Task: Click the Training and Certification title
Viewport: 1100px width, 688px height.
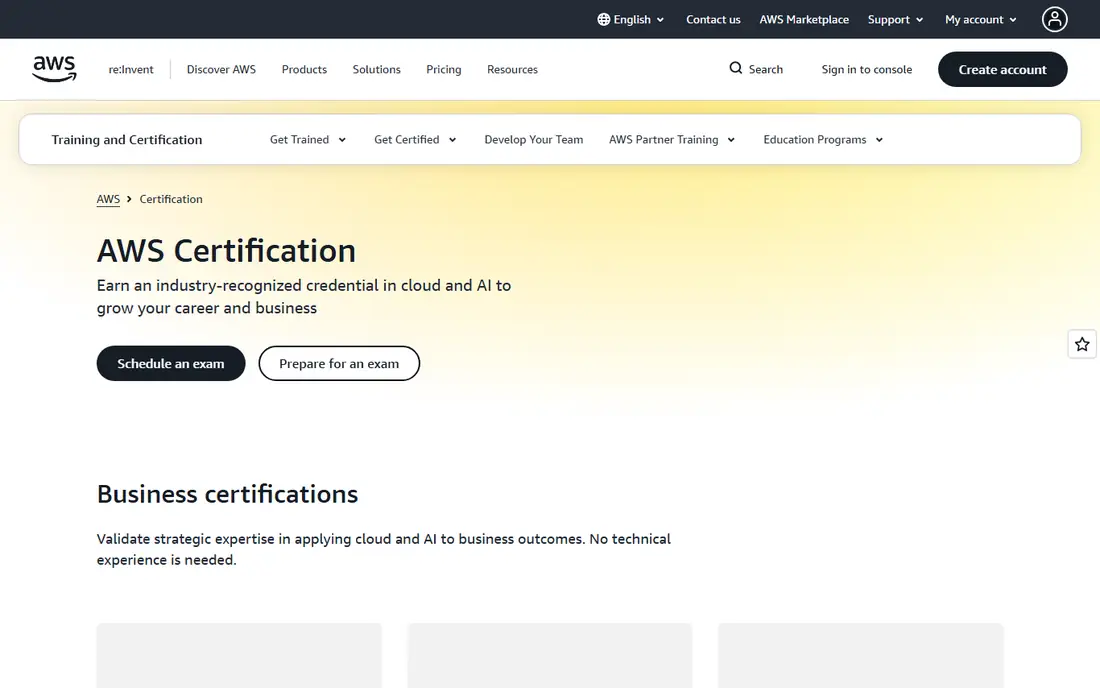Action: point(126,140)
